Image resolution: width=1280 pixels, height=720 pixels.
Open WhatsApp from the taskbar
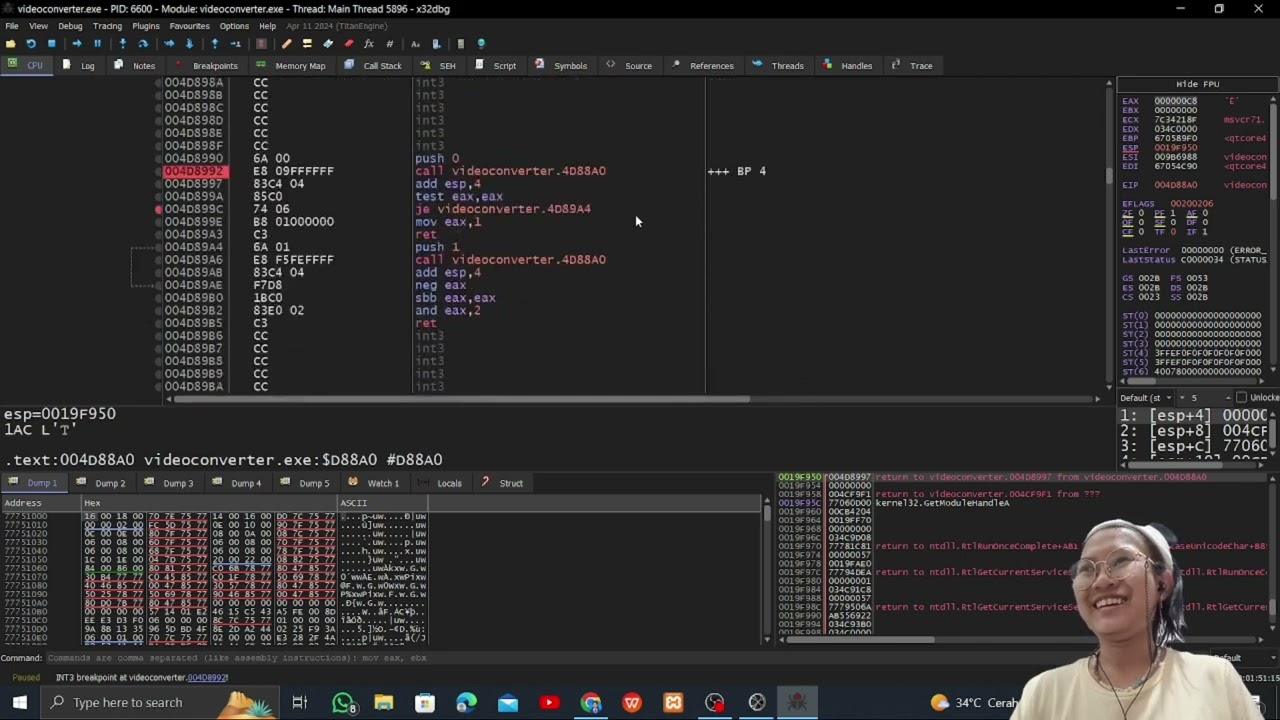[x=343, y=702]
